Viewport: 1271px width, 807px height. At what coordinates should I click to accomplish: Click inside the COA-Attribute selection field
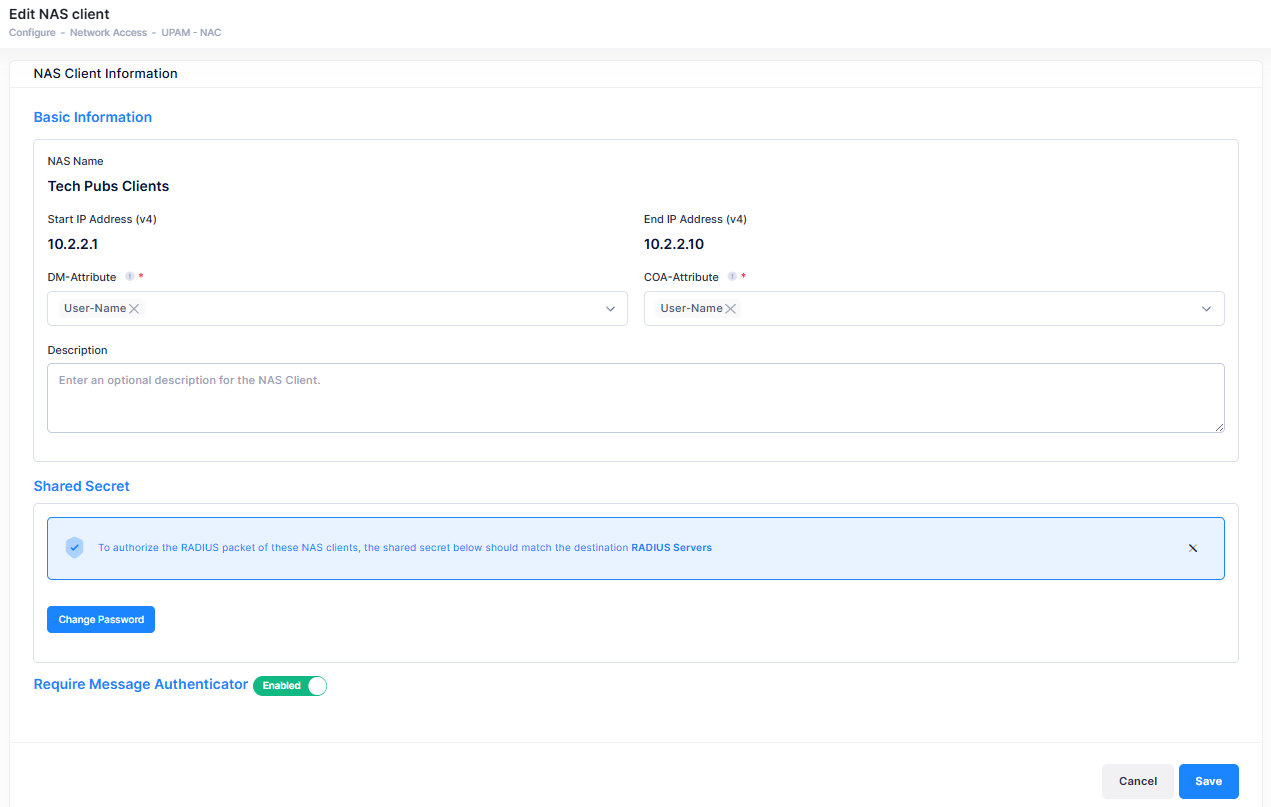pos(960,309)
